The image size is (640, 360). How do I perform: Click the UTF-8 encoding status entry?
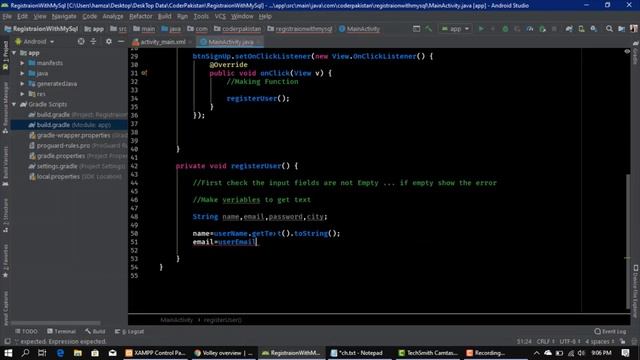(x=570, y=342)
